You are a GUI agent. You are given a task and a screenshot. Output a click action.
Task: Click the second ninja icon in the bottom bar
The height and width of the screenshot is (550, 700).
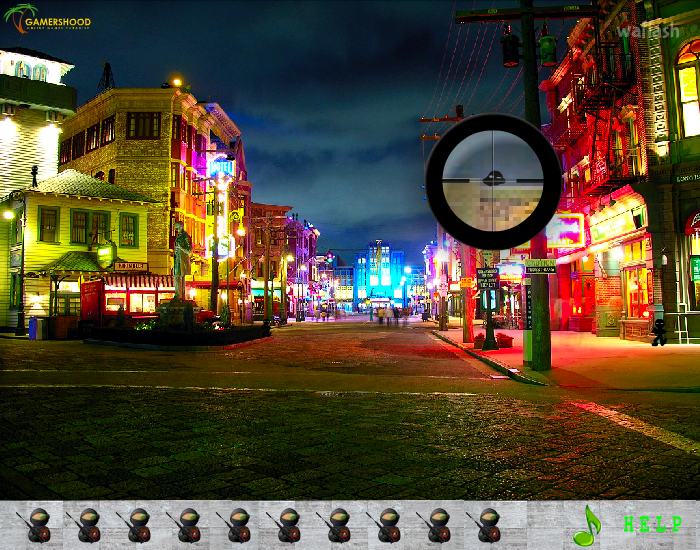click(x=84, y=525)
